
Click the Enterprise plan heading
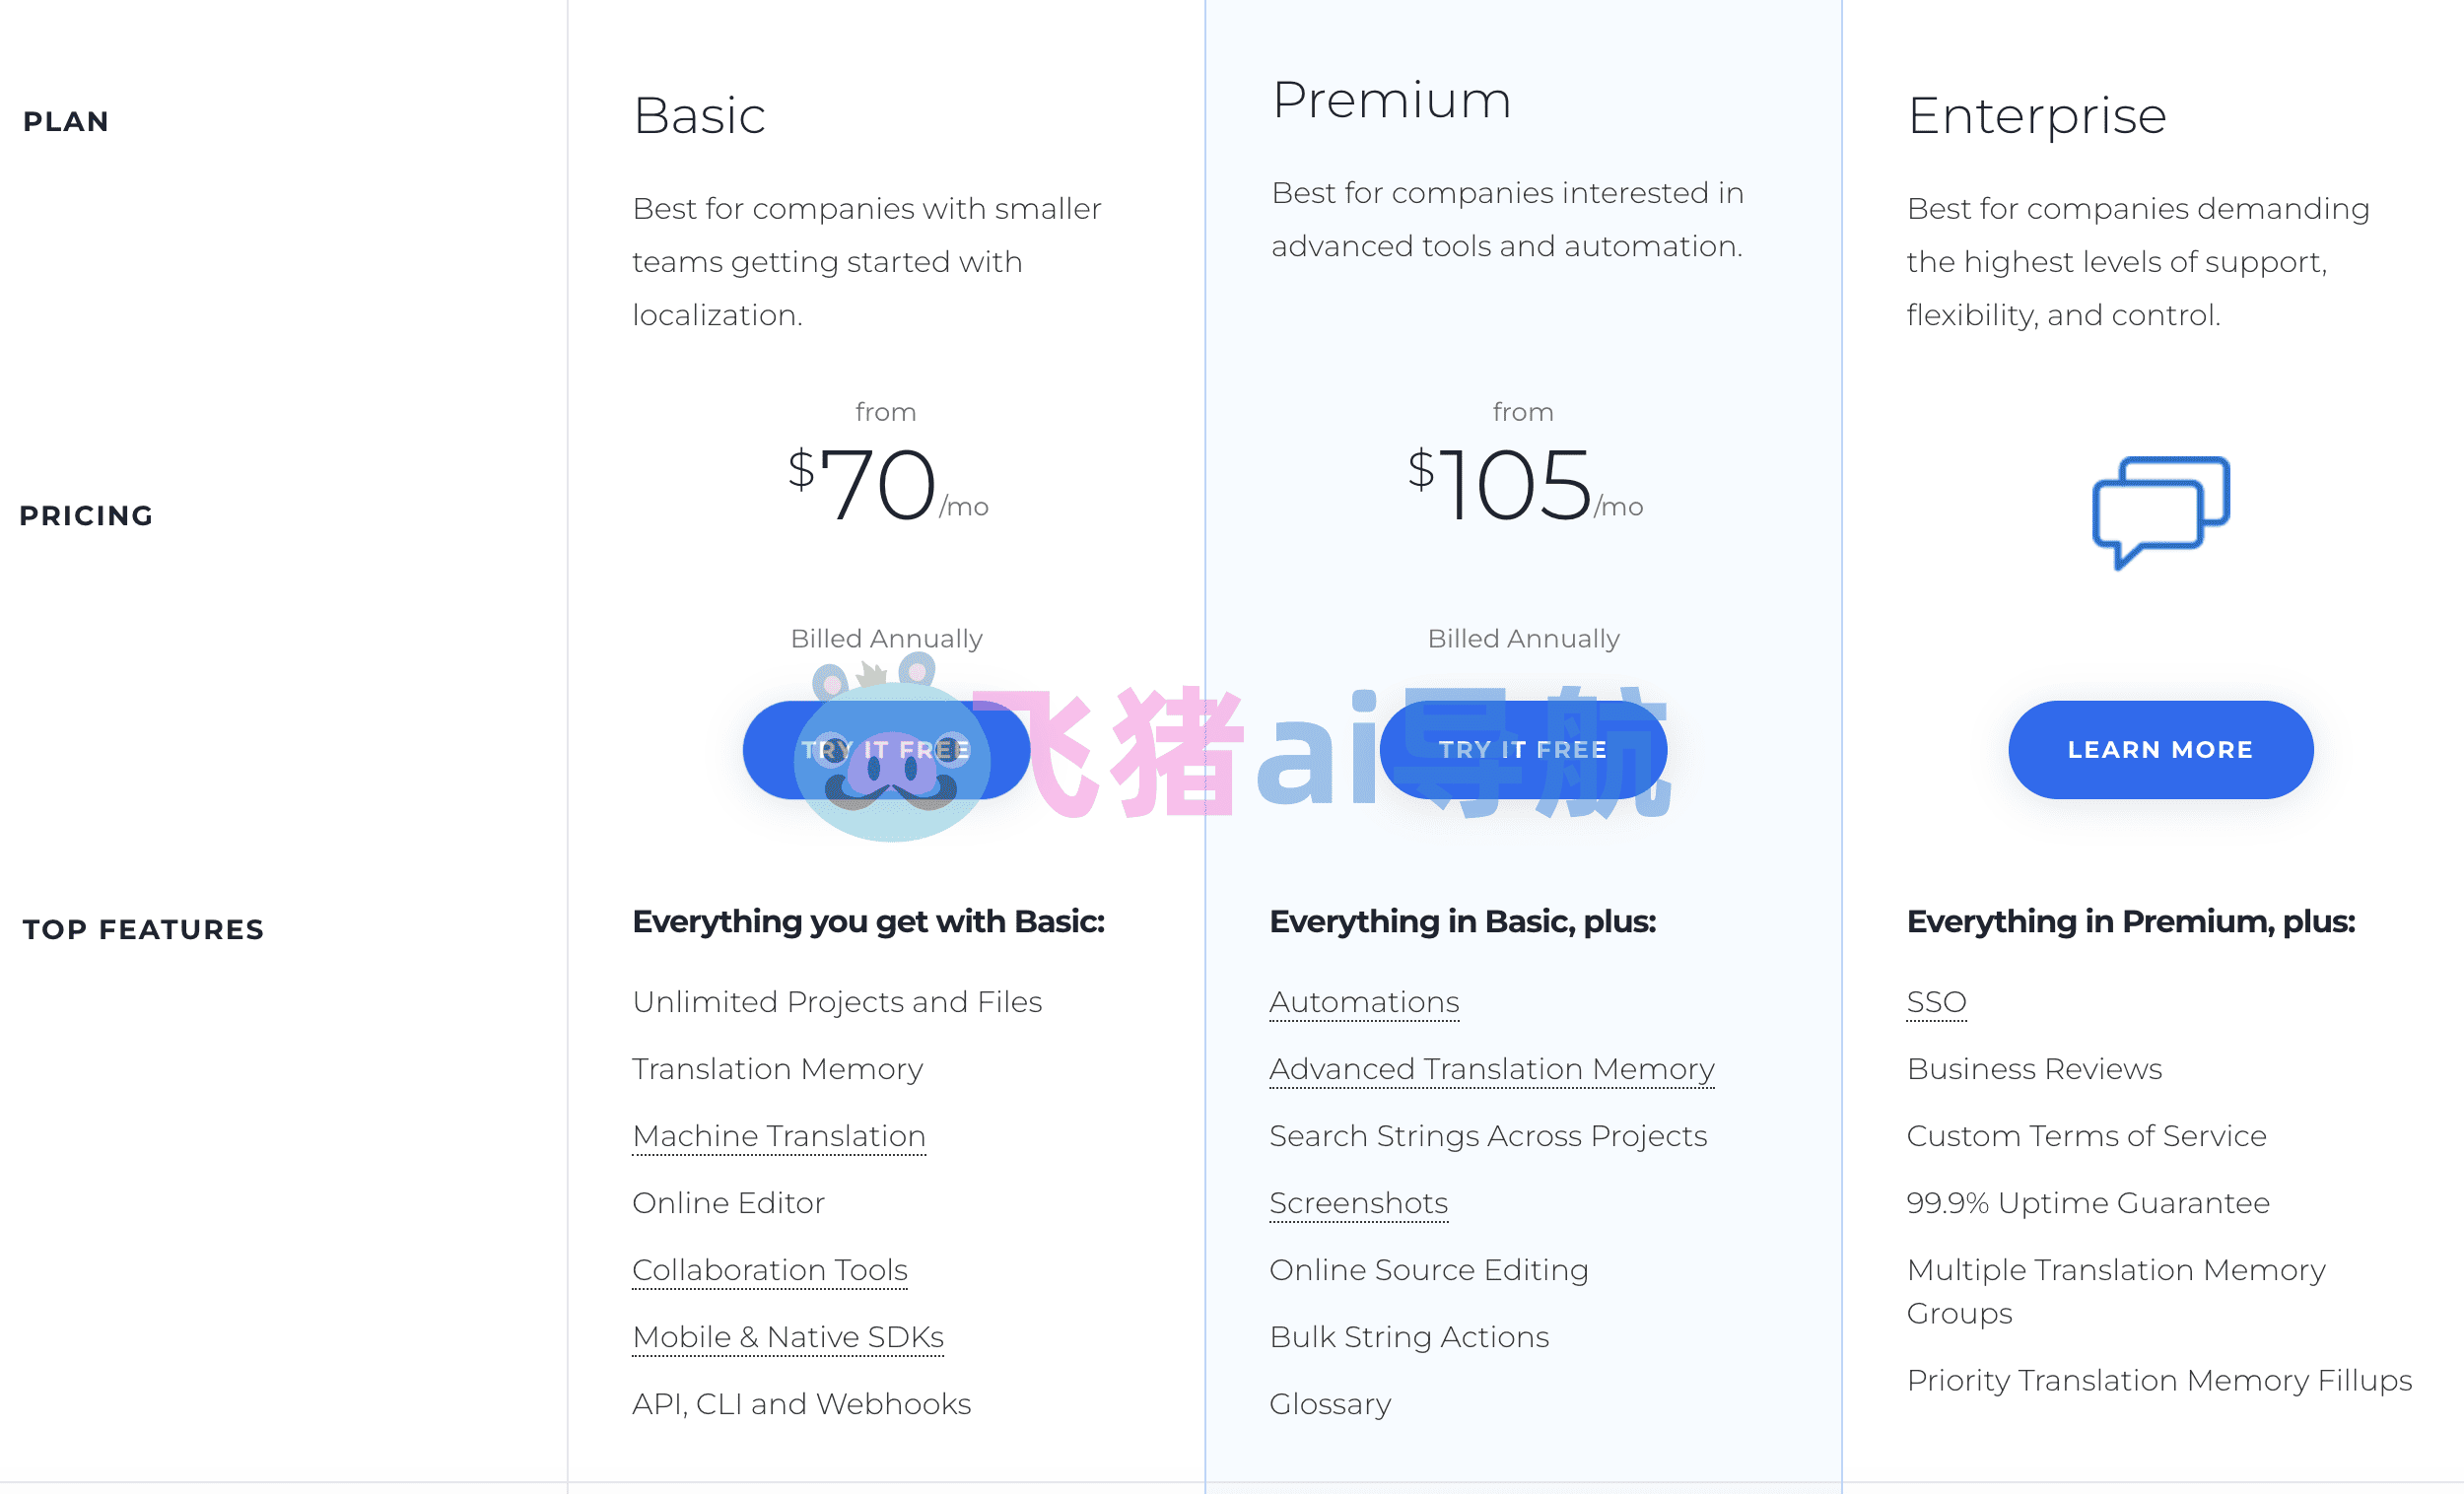pos(2036,116)
